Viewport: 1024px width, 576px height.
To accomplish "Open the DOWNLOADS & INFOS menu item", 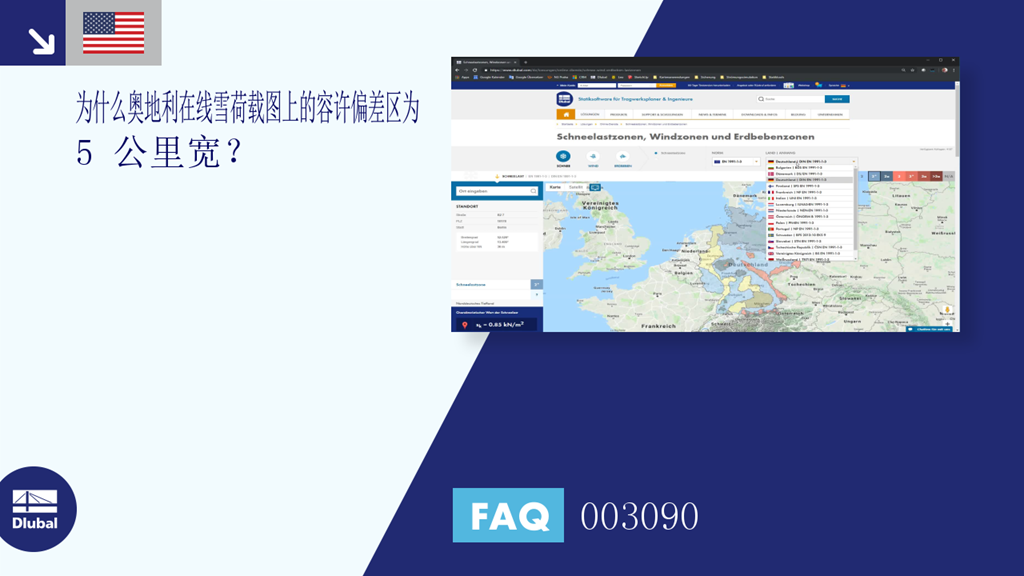I will click(758, 113).
